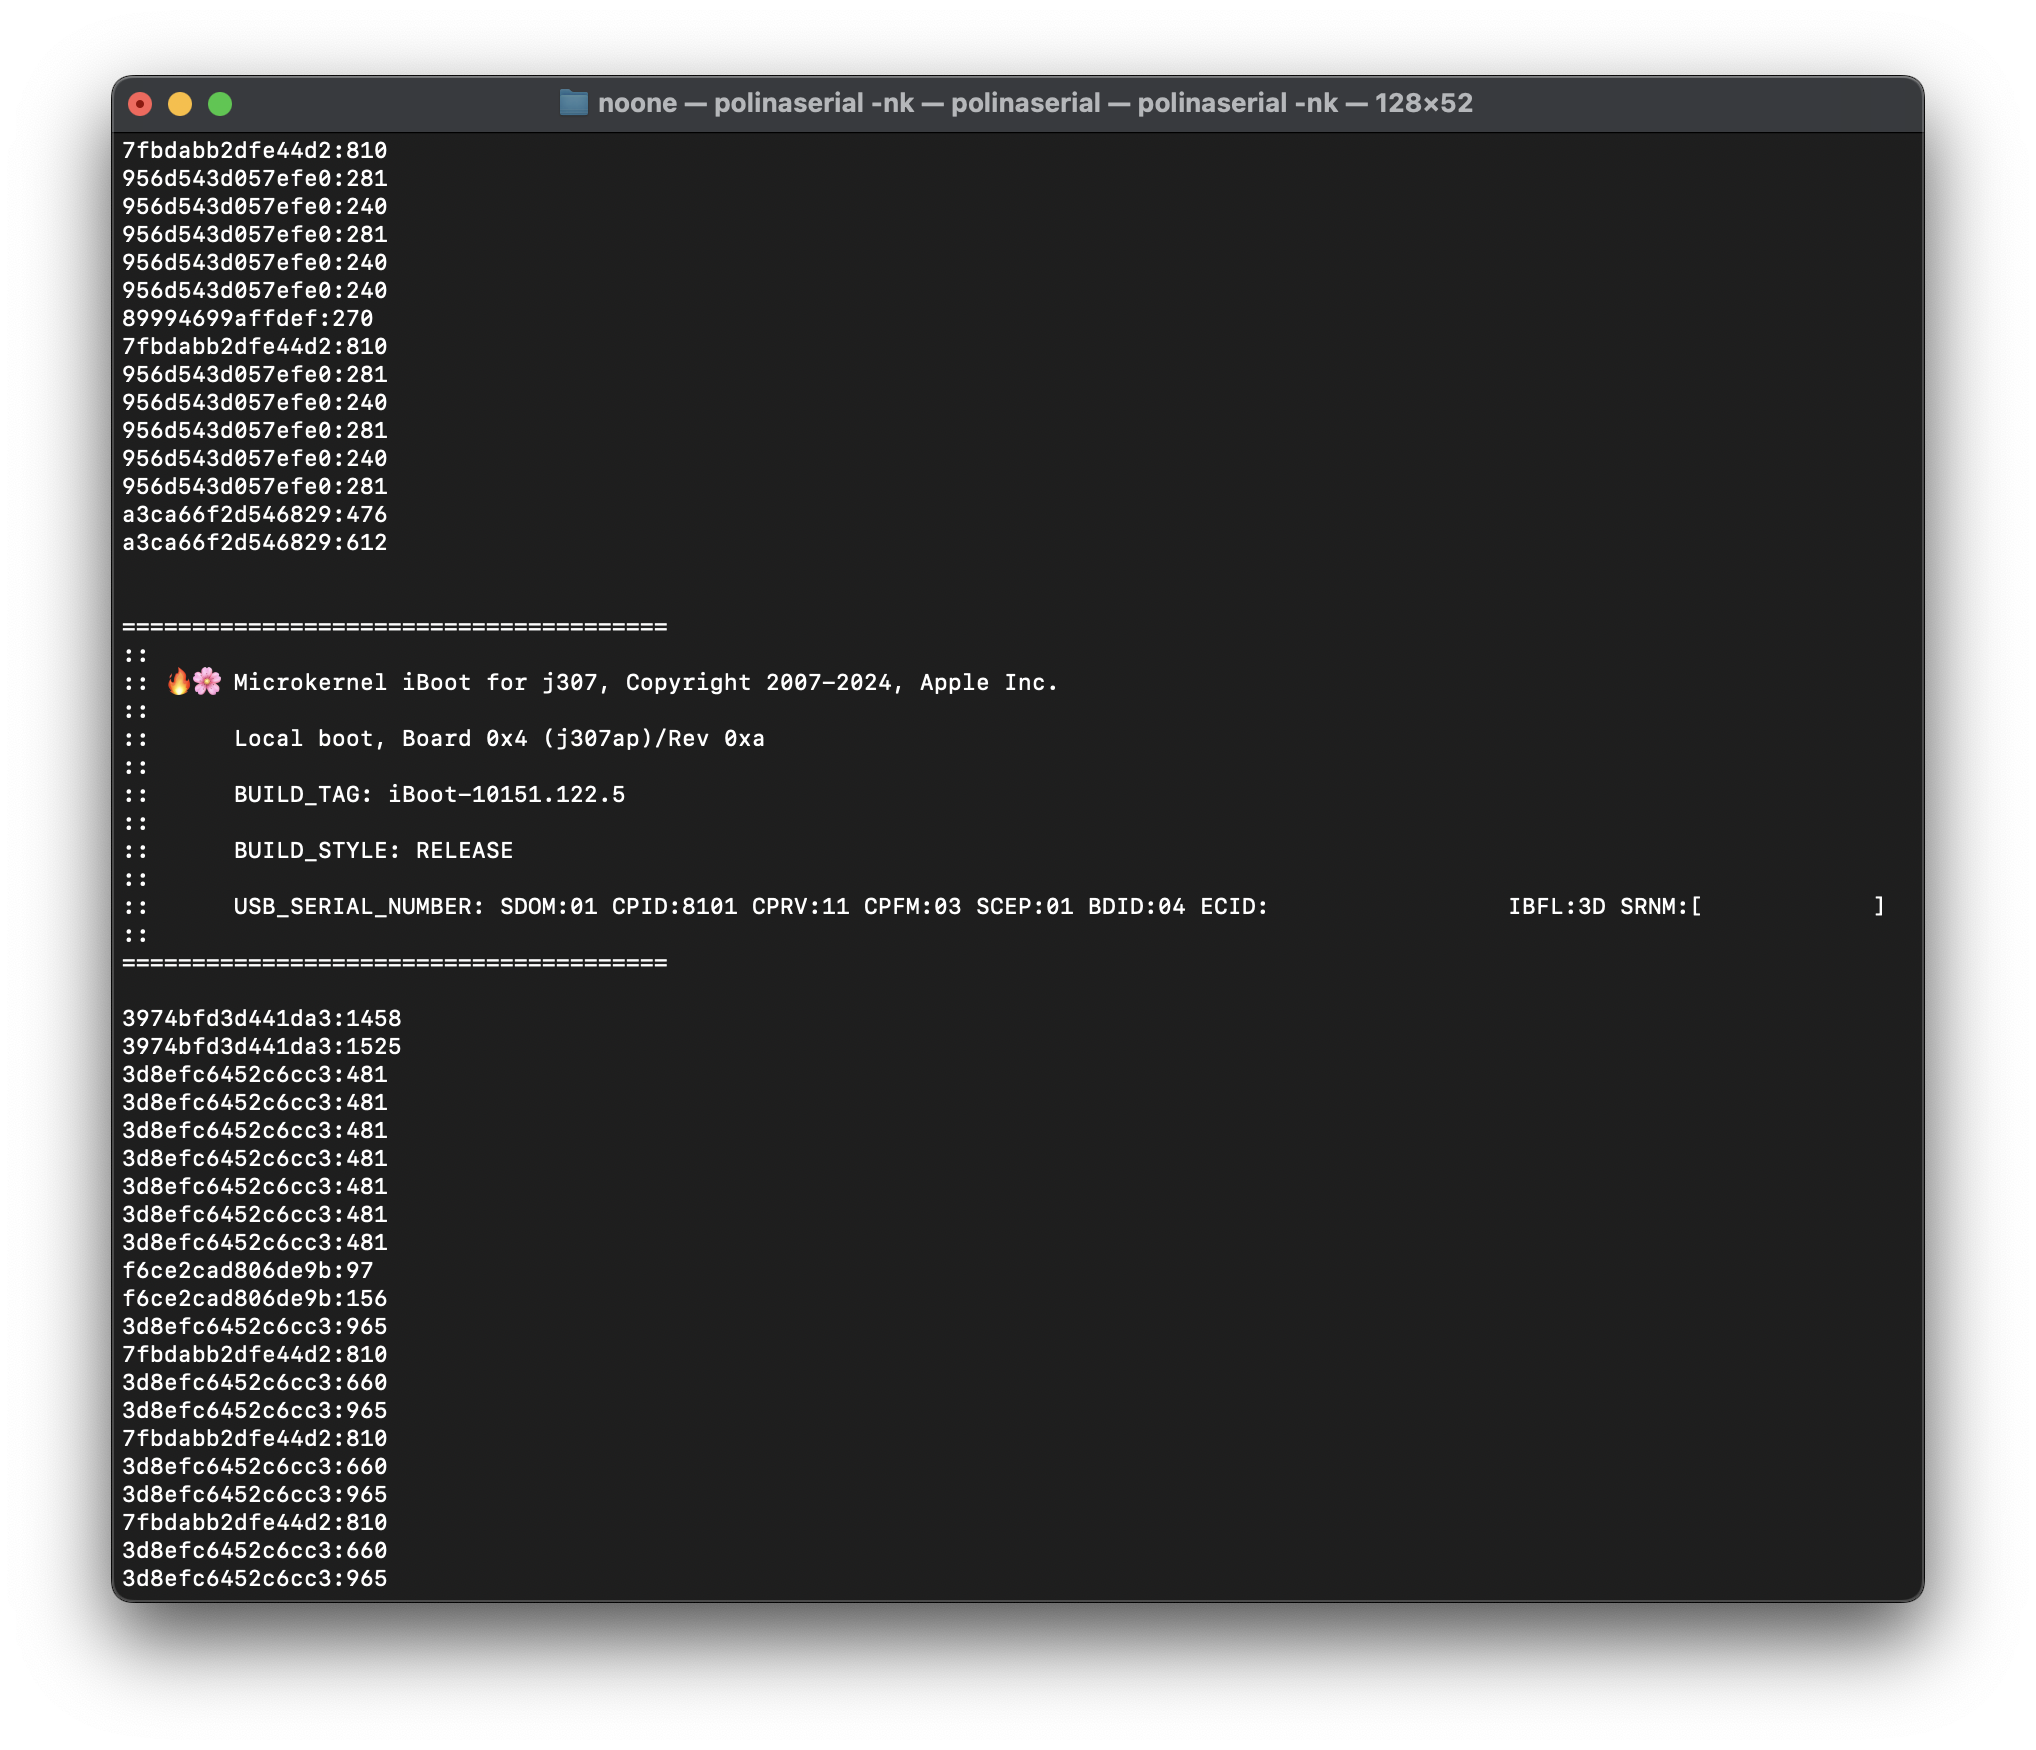
Task: Click the 'Local boot, Board 0x4' text
Action: (380, 738)
